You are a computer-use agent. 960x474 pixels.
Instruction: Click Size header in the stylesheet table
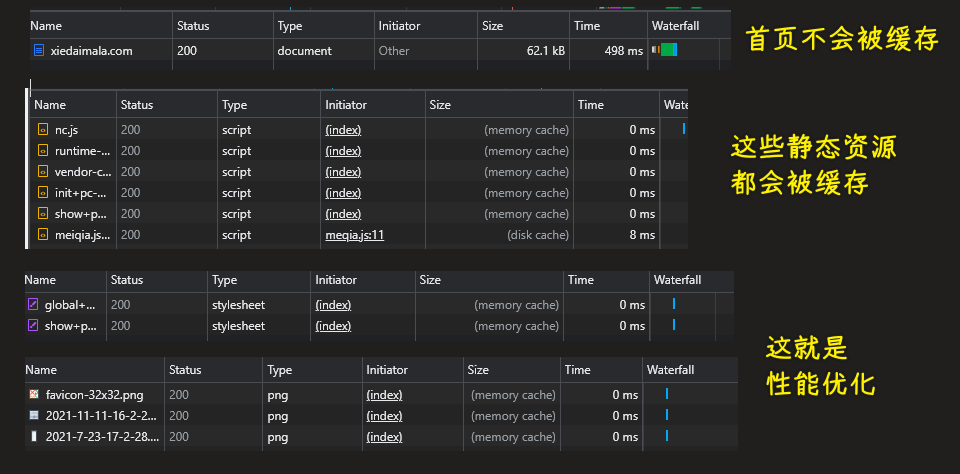(430, 280)
